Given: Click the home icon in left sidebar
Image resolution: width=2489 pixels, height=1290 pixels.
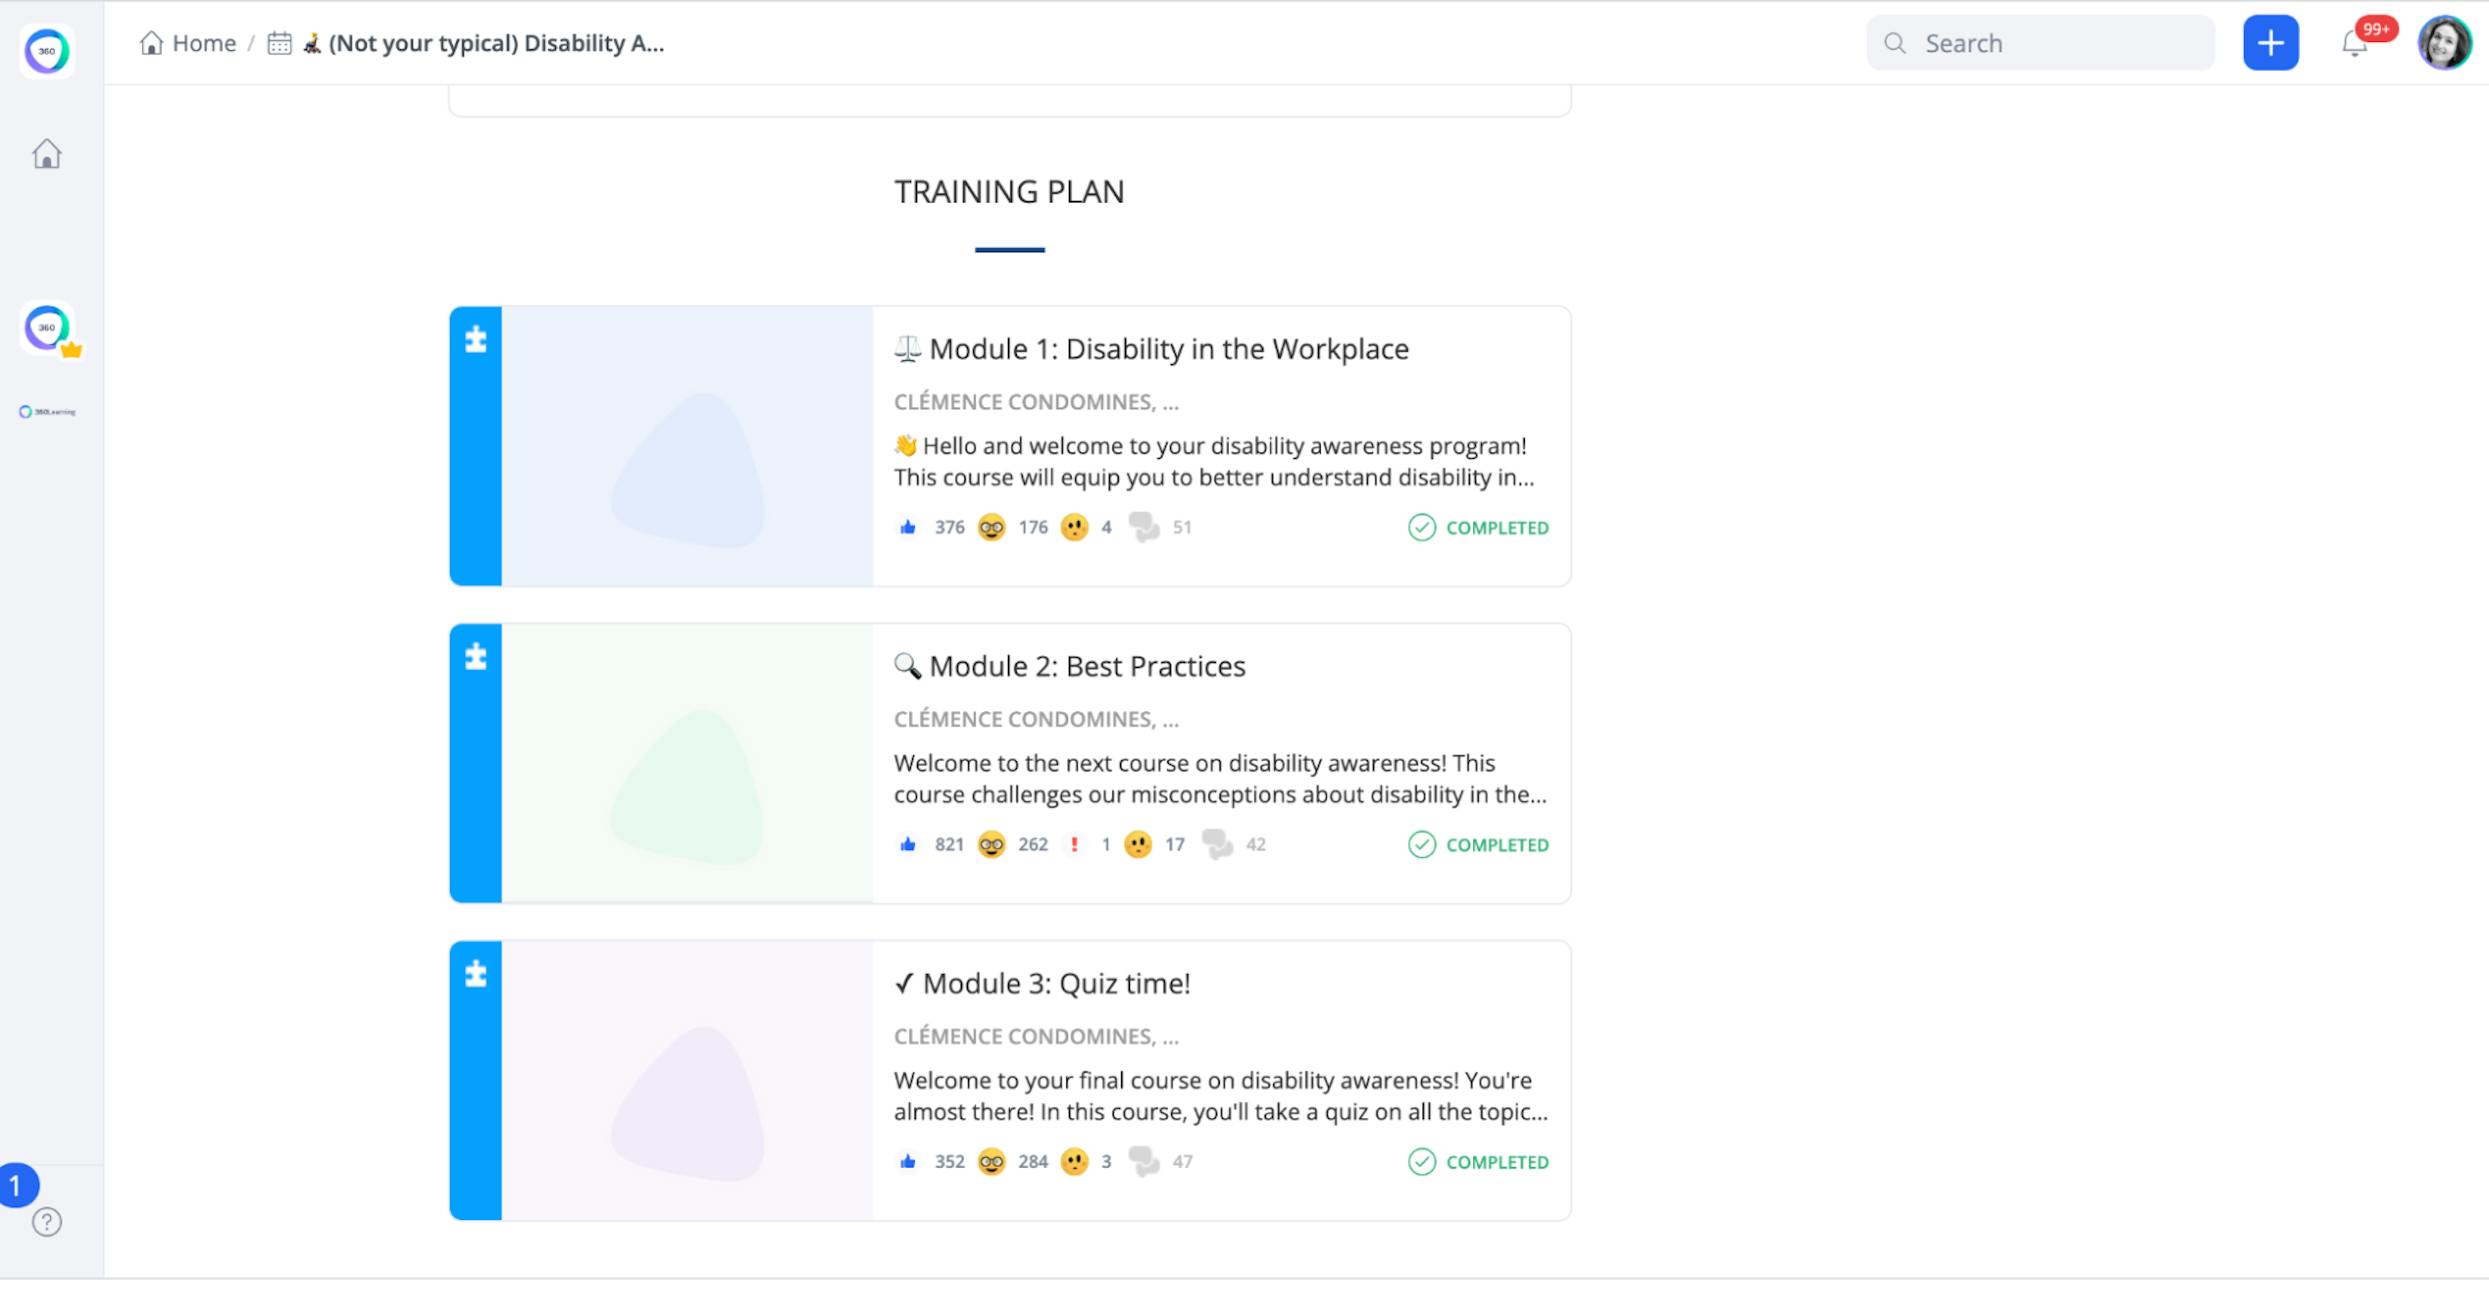Looking at the screenshot, I should 46,154.
